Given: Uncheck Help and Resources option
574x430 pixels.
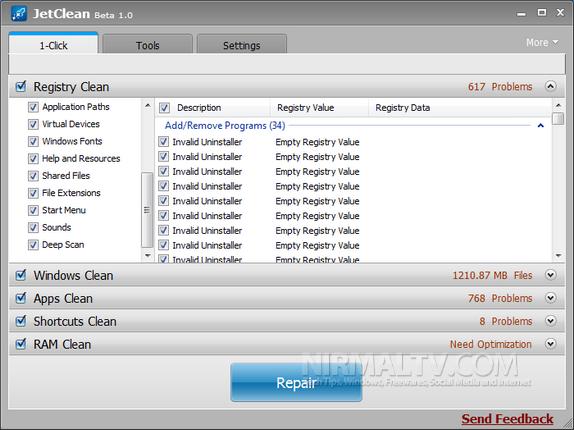Looking at the screenshot, I should pyautogui.click(x=33, y=158).
